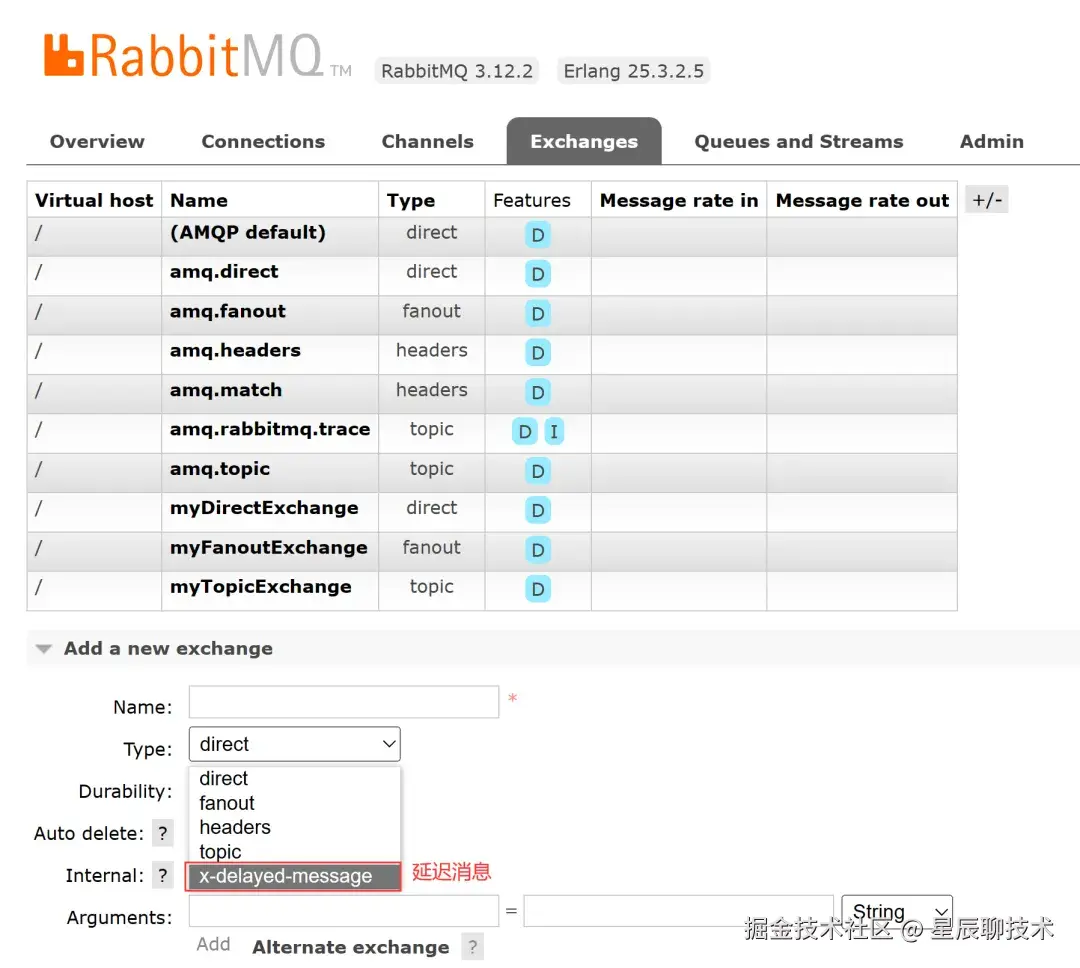
Task: Open the Overview tab
Action: [97, 141]
